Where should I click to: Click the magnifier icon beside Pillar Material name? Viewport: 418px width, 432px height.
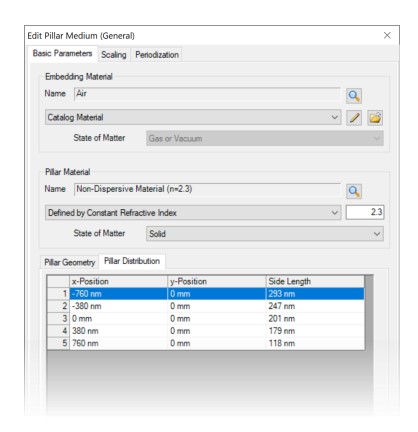click(354, 191)
